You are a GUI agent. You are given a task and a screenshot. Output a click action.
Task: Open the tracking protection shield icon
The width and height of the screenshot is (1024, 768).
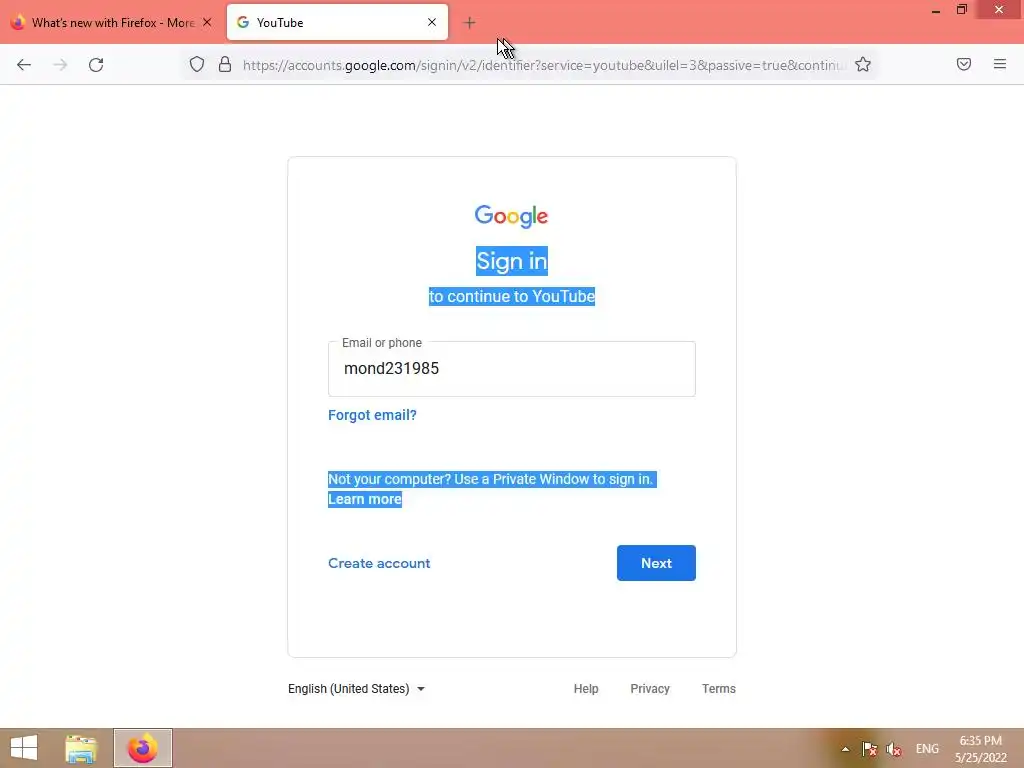point(197,64)
